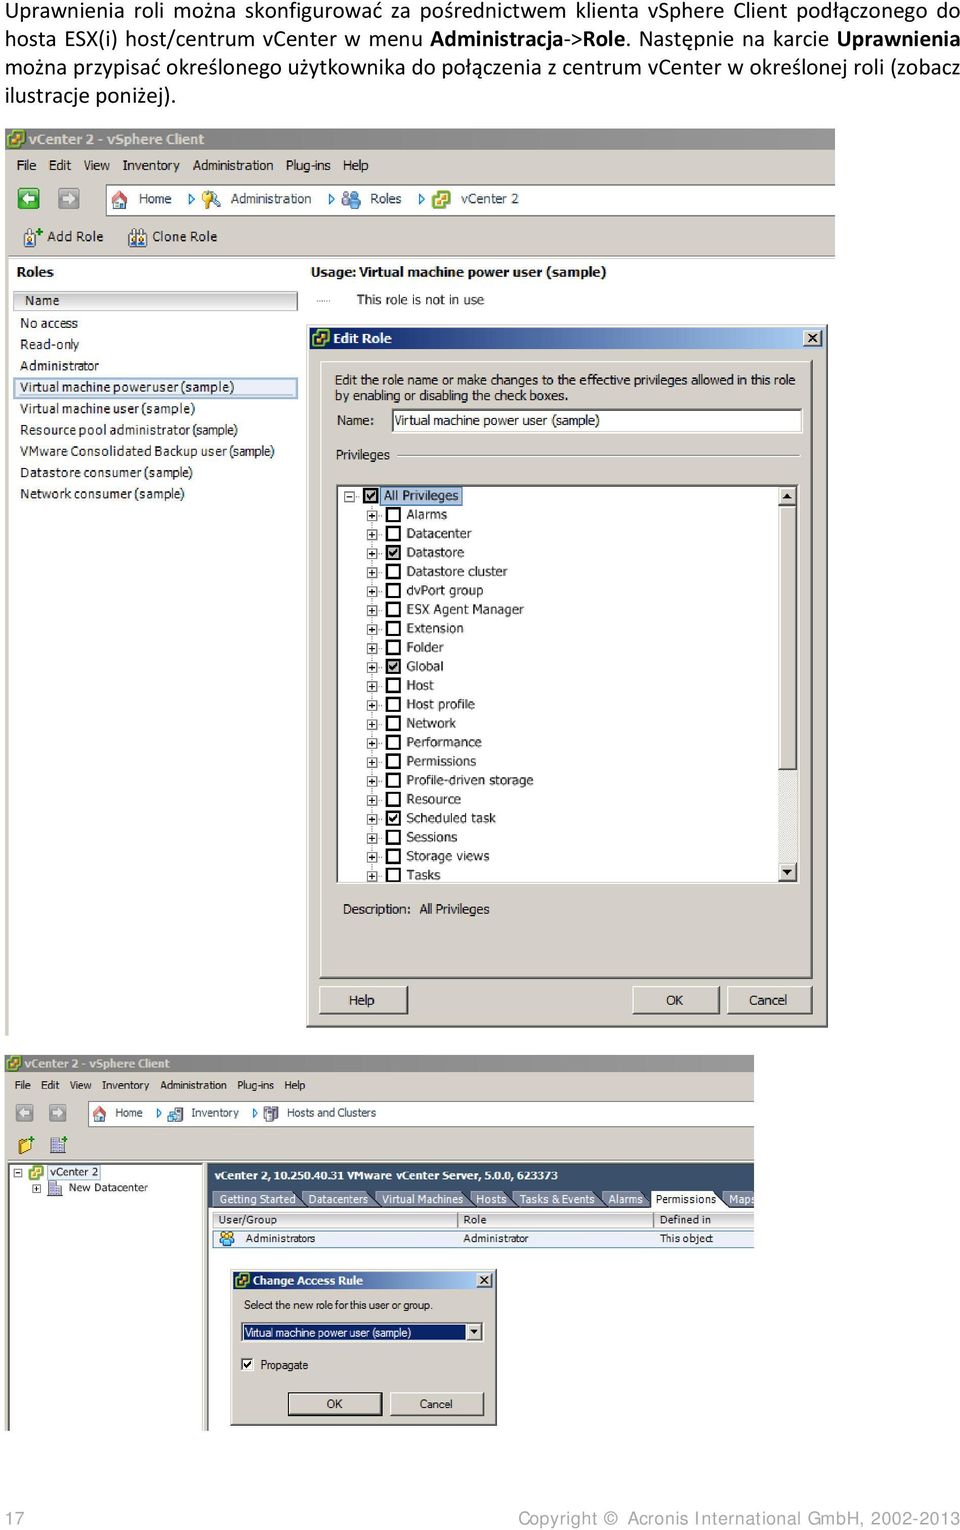Click the Hosts and Clusters icon
The width and height of the screenshot is (960, 1530).
[271, 1113]
